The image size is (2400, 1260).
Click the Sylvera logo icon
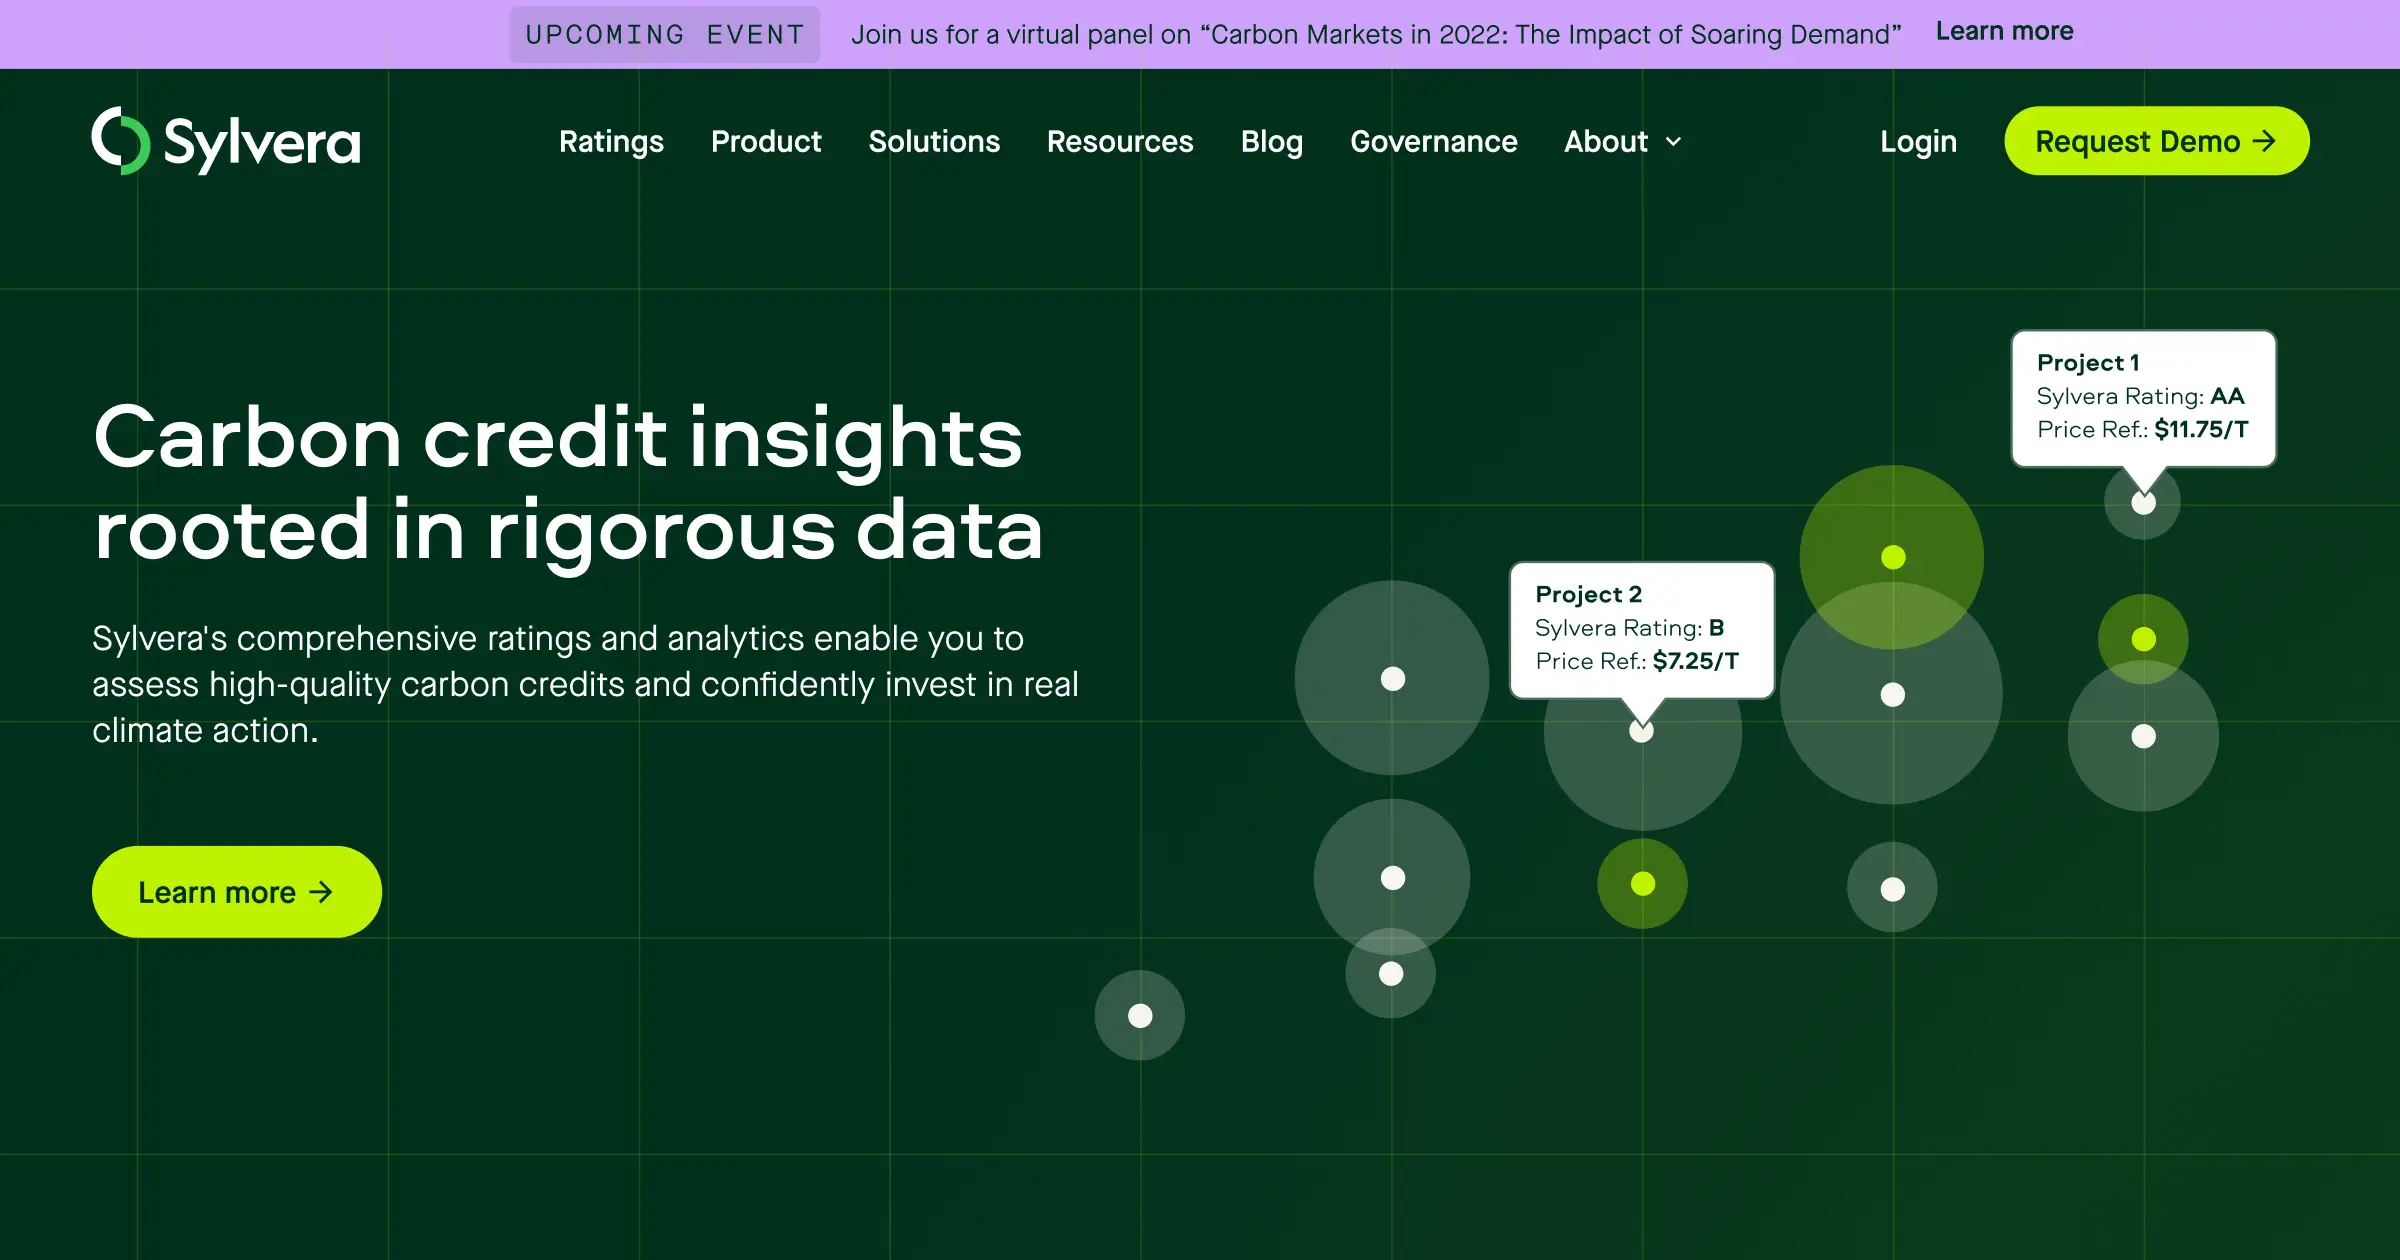[120, 141]
